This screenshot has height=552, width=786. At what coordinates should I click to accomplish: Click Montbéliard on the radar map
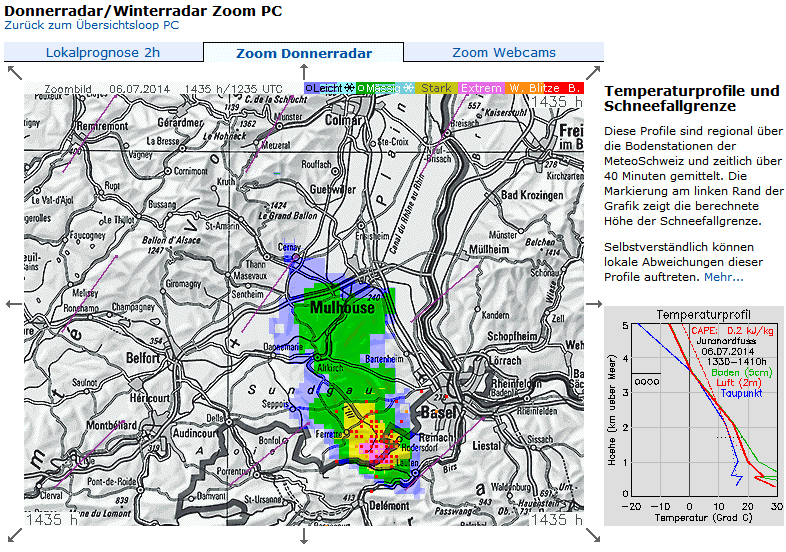(x=111, y=425)
